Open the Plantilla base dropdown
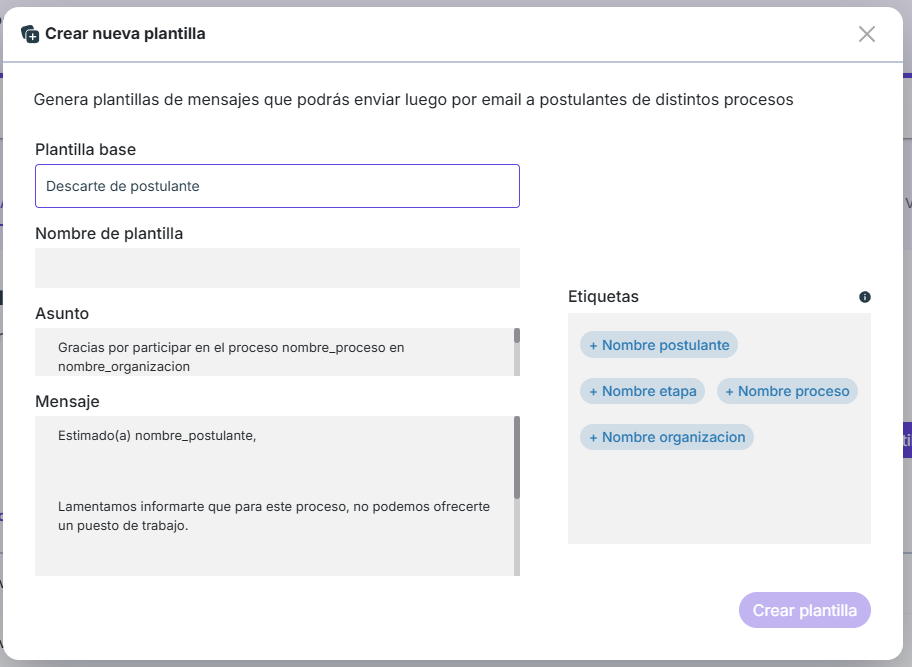The width and height of the screenshot is (912, 667). tap(277, 186)
